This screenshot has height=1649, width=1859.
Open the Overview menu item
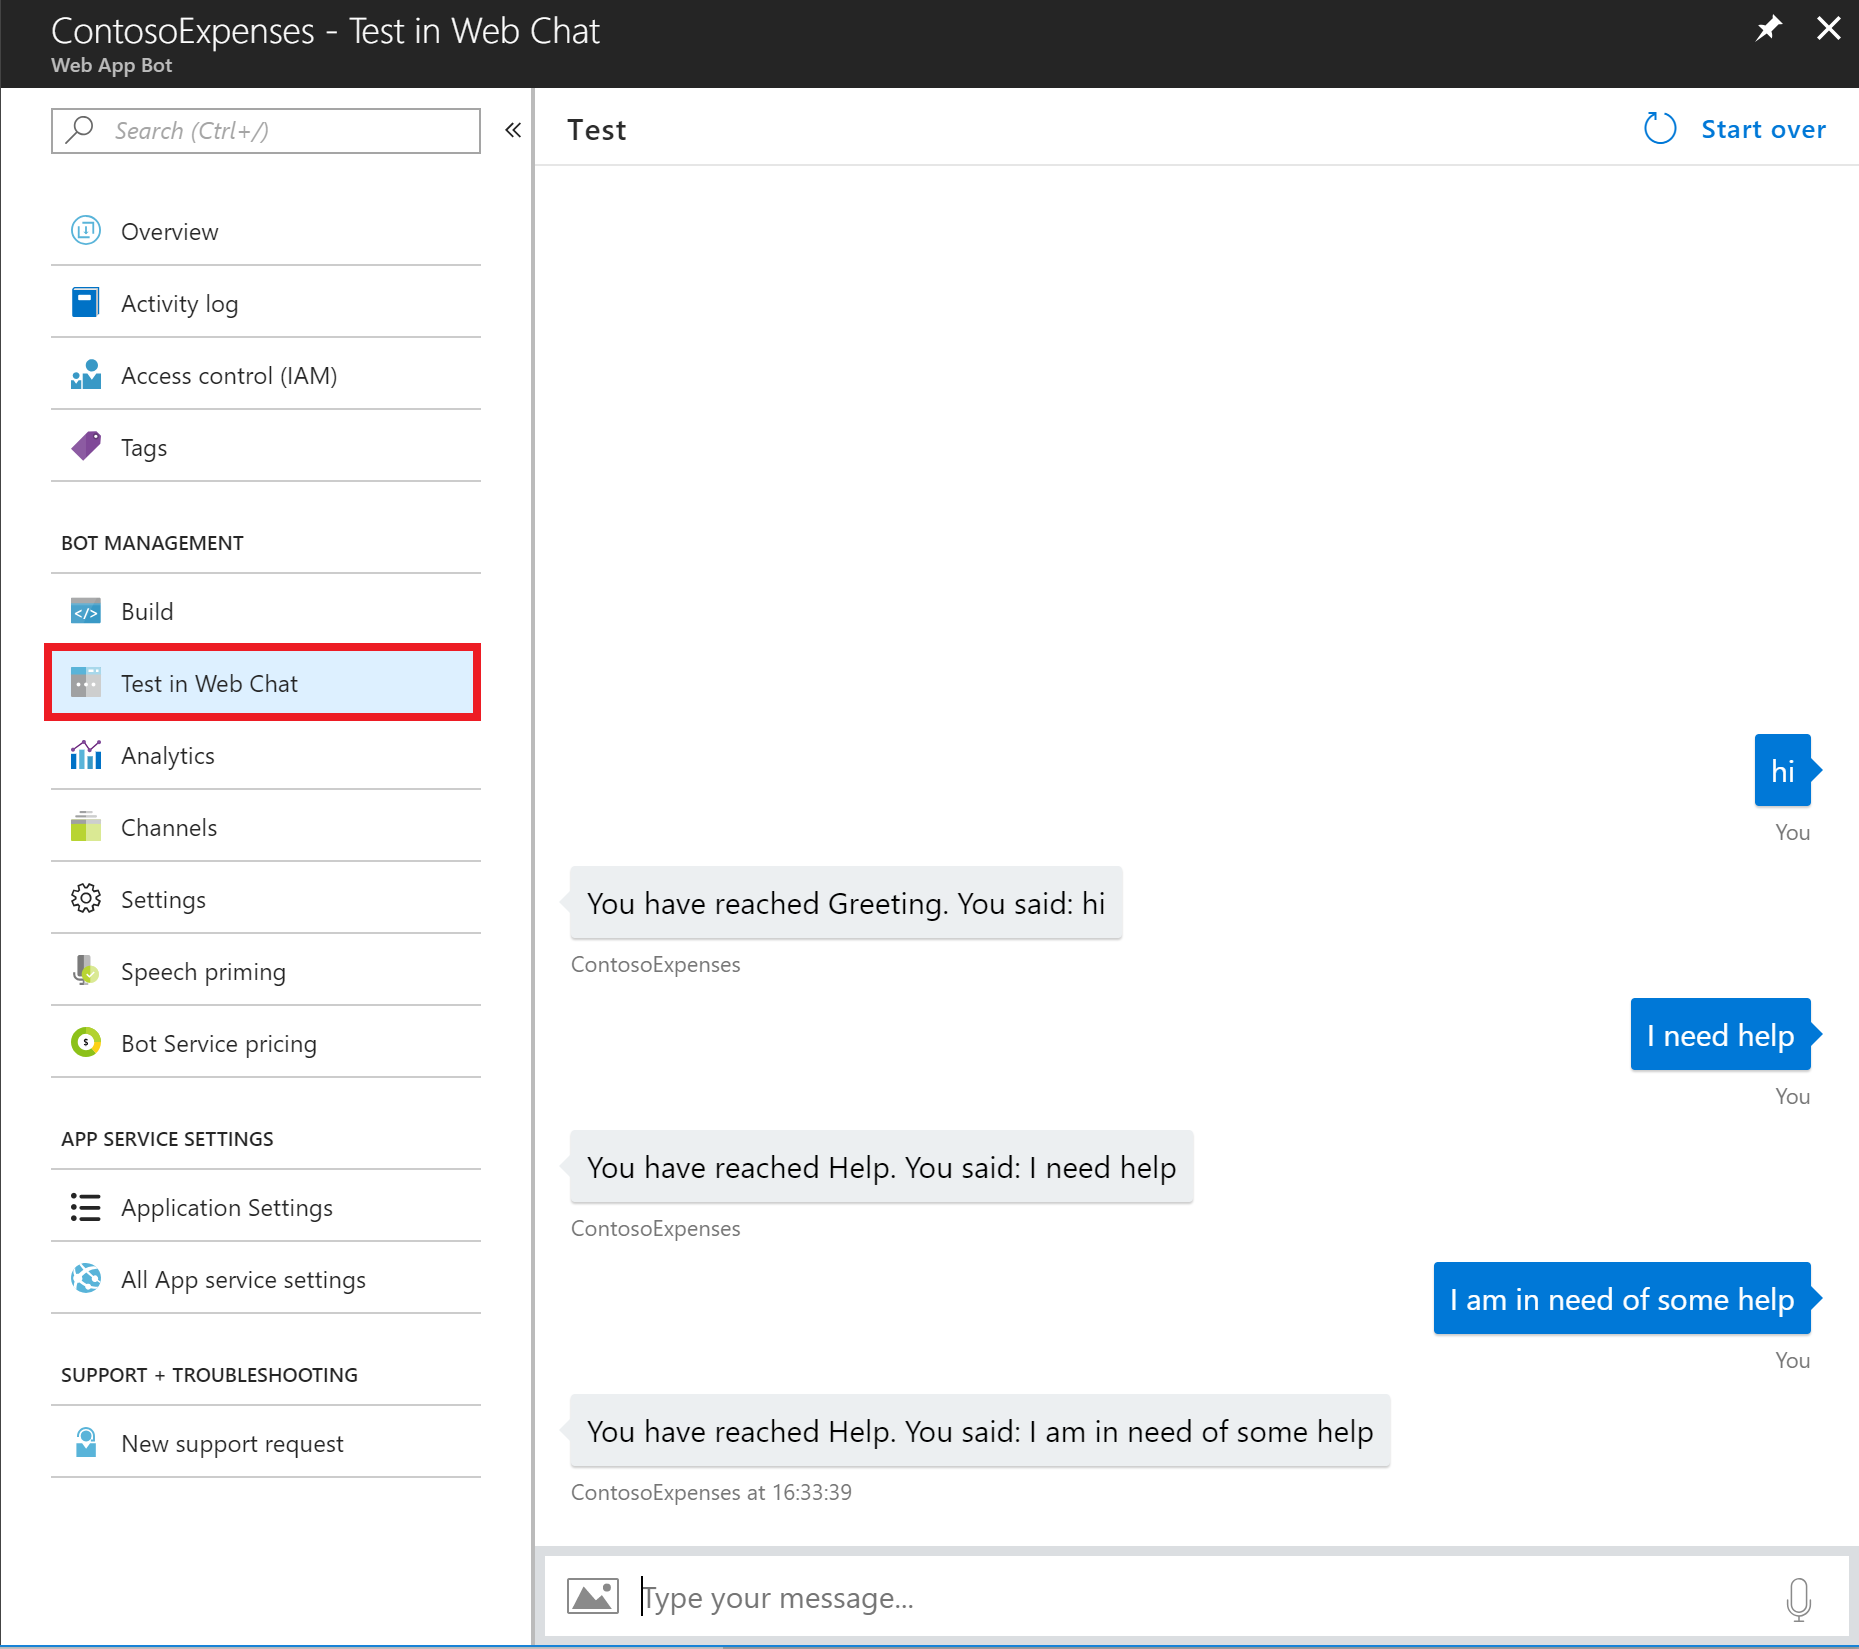point(266,231)
